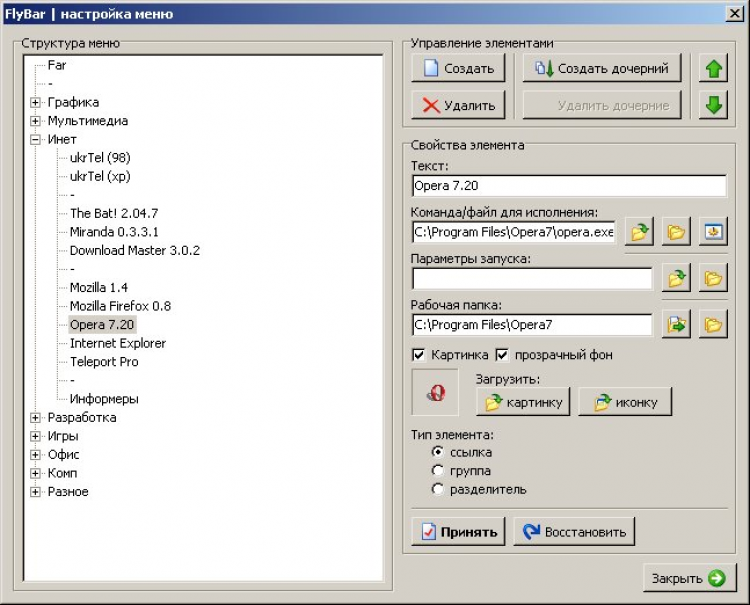Click first folder icon beside Параметры запуска
This screenshot has height=605, width=750.
tap(676, 278)
